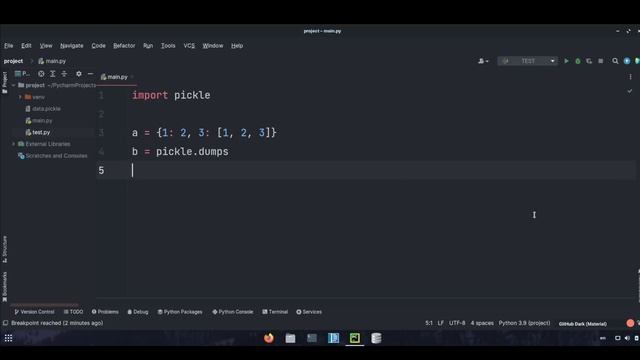Click the inspection checkmark icon in editor
Viewport: 640px width, 360px height.
tap(630, 91)
